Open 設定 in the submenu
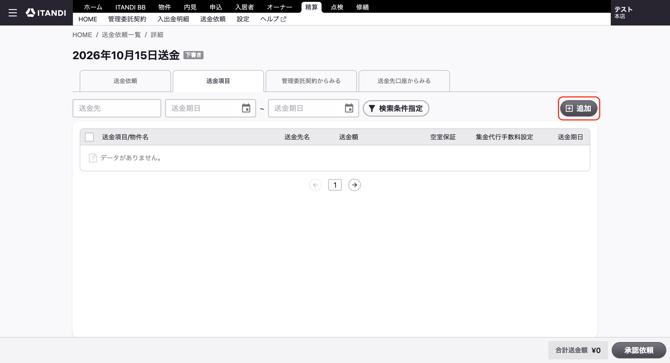Screen dimensions: 670x363 243,19
